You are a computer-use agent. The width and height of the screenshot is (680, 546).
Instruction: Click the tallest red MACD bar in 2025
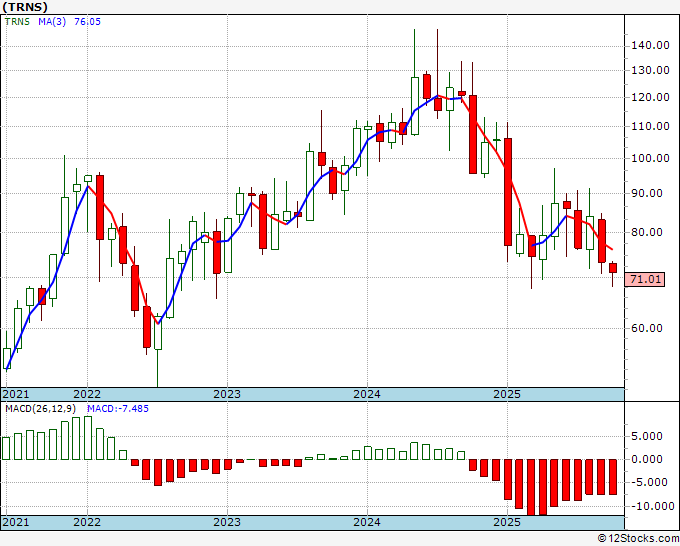click(531, 487)
